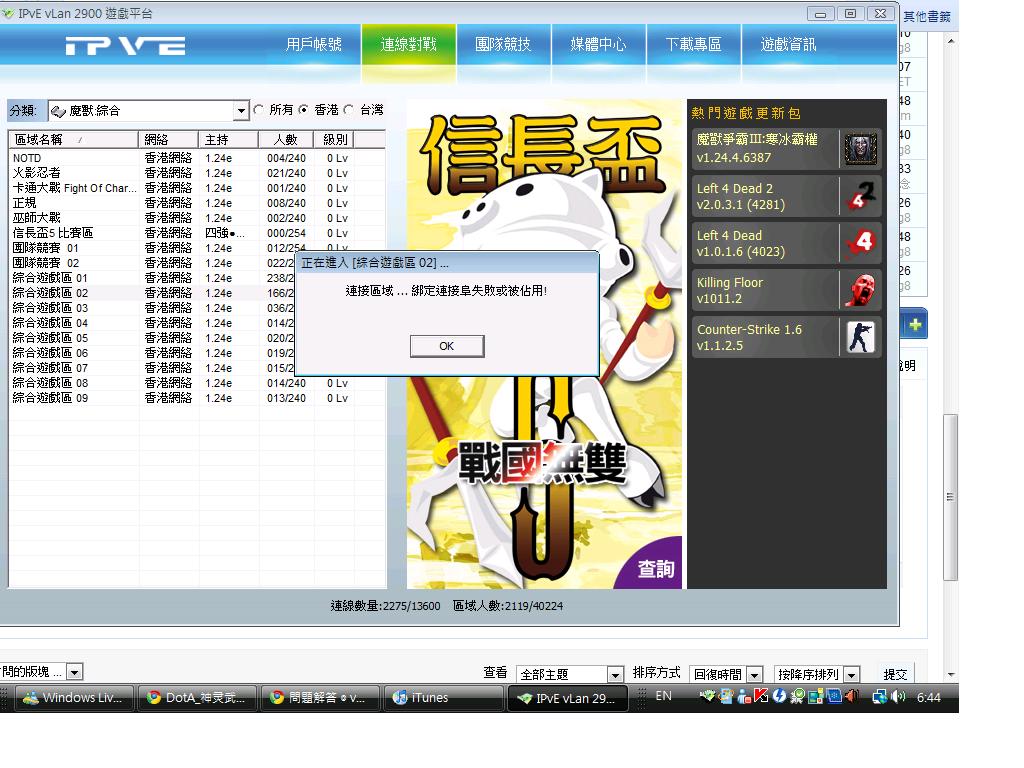Switch to the 用戶帳號 tab
The image size is (1024, 768).
pyautogui.click(x=313, y=45)
